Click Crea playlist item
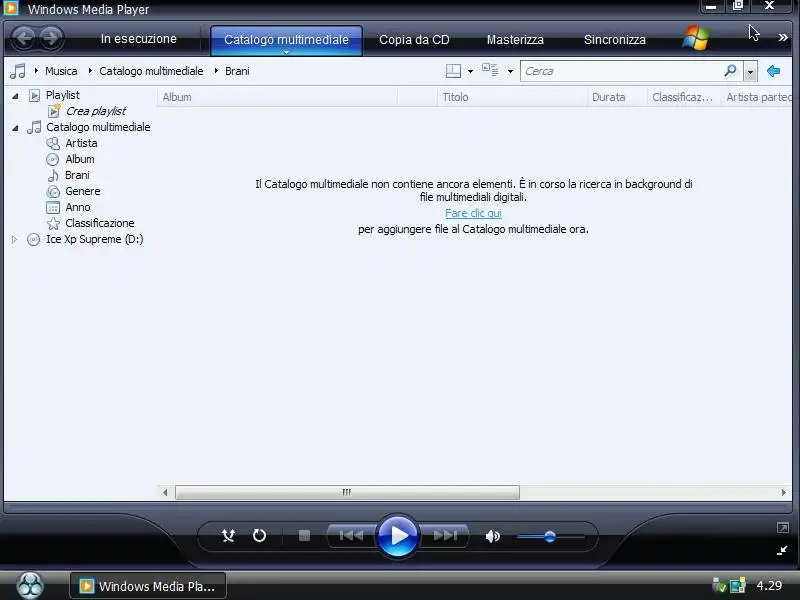 (x=95, y=111)
